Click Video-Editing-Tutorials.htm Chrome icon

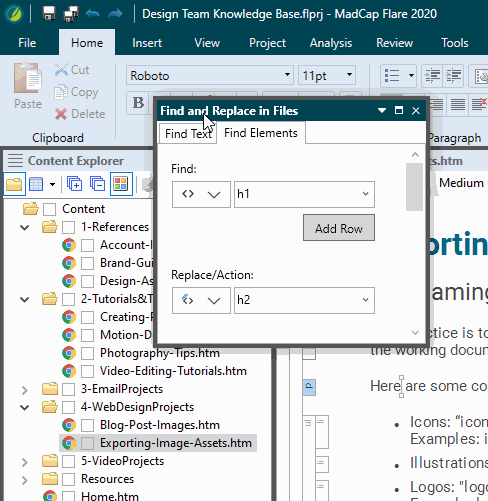(x=69, y=371)
